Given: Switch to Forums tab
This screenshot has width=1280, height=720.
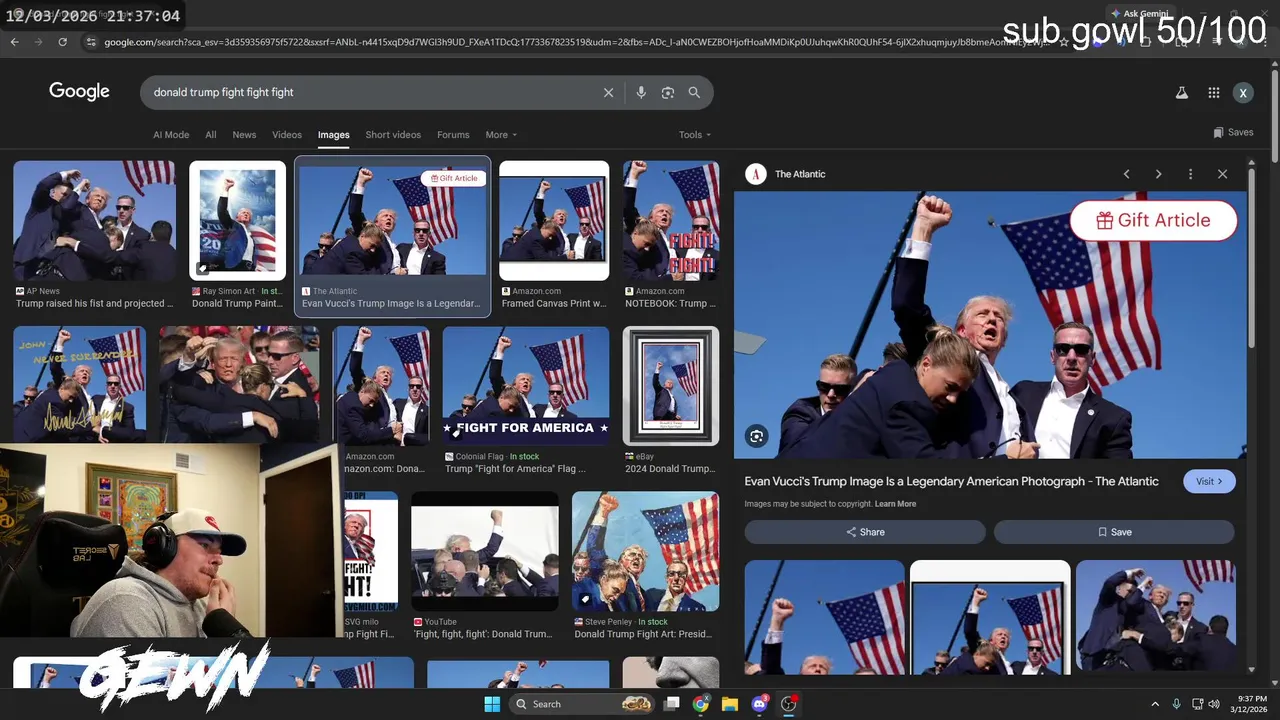Looking at the screenshot, I should click(x=453, y=135).
